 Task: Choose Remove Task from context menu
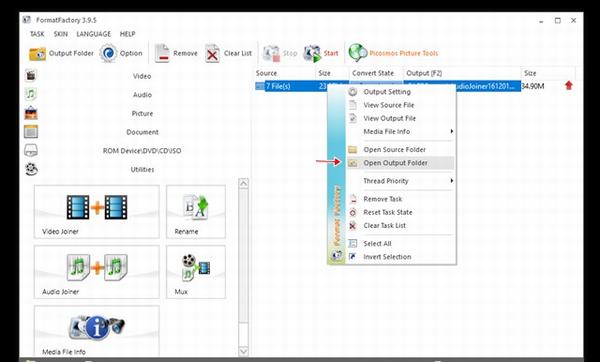pos(401,199)
